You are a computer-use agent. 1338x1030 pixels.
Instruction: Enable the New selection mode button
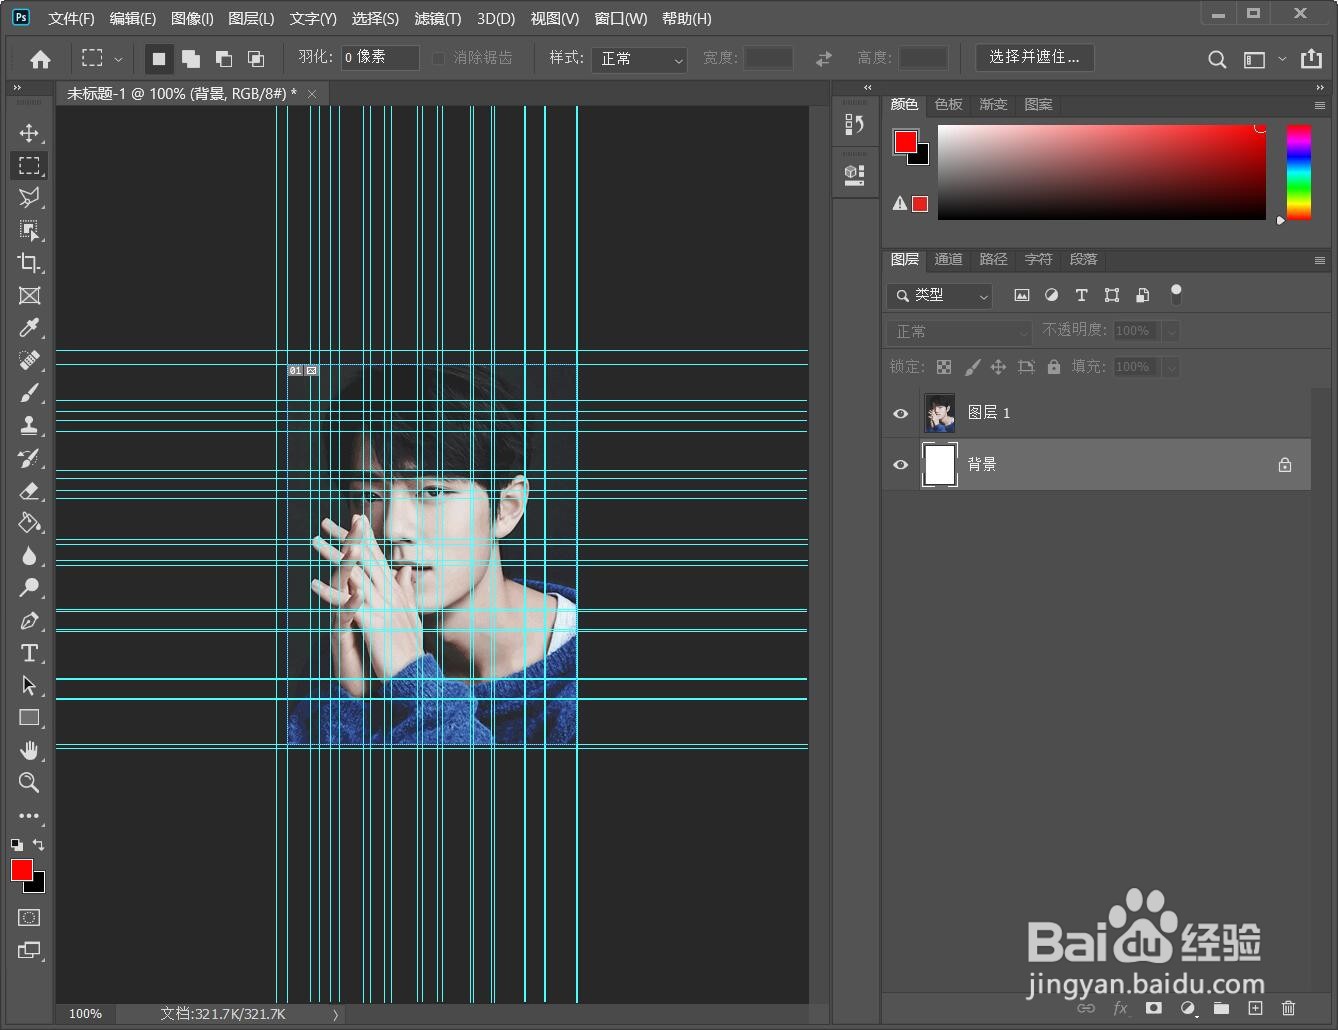click(x=158, y=59)
